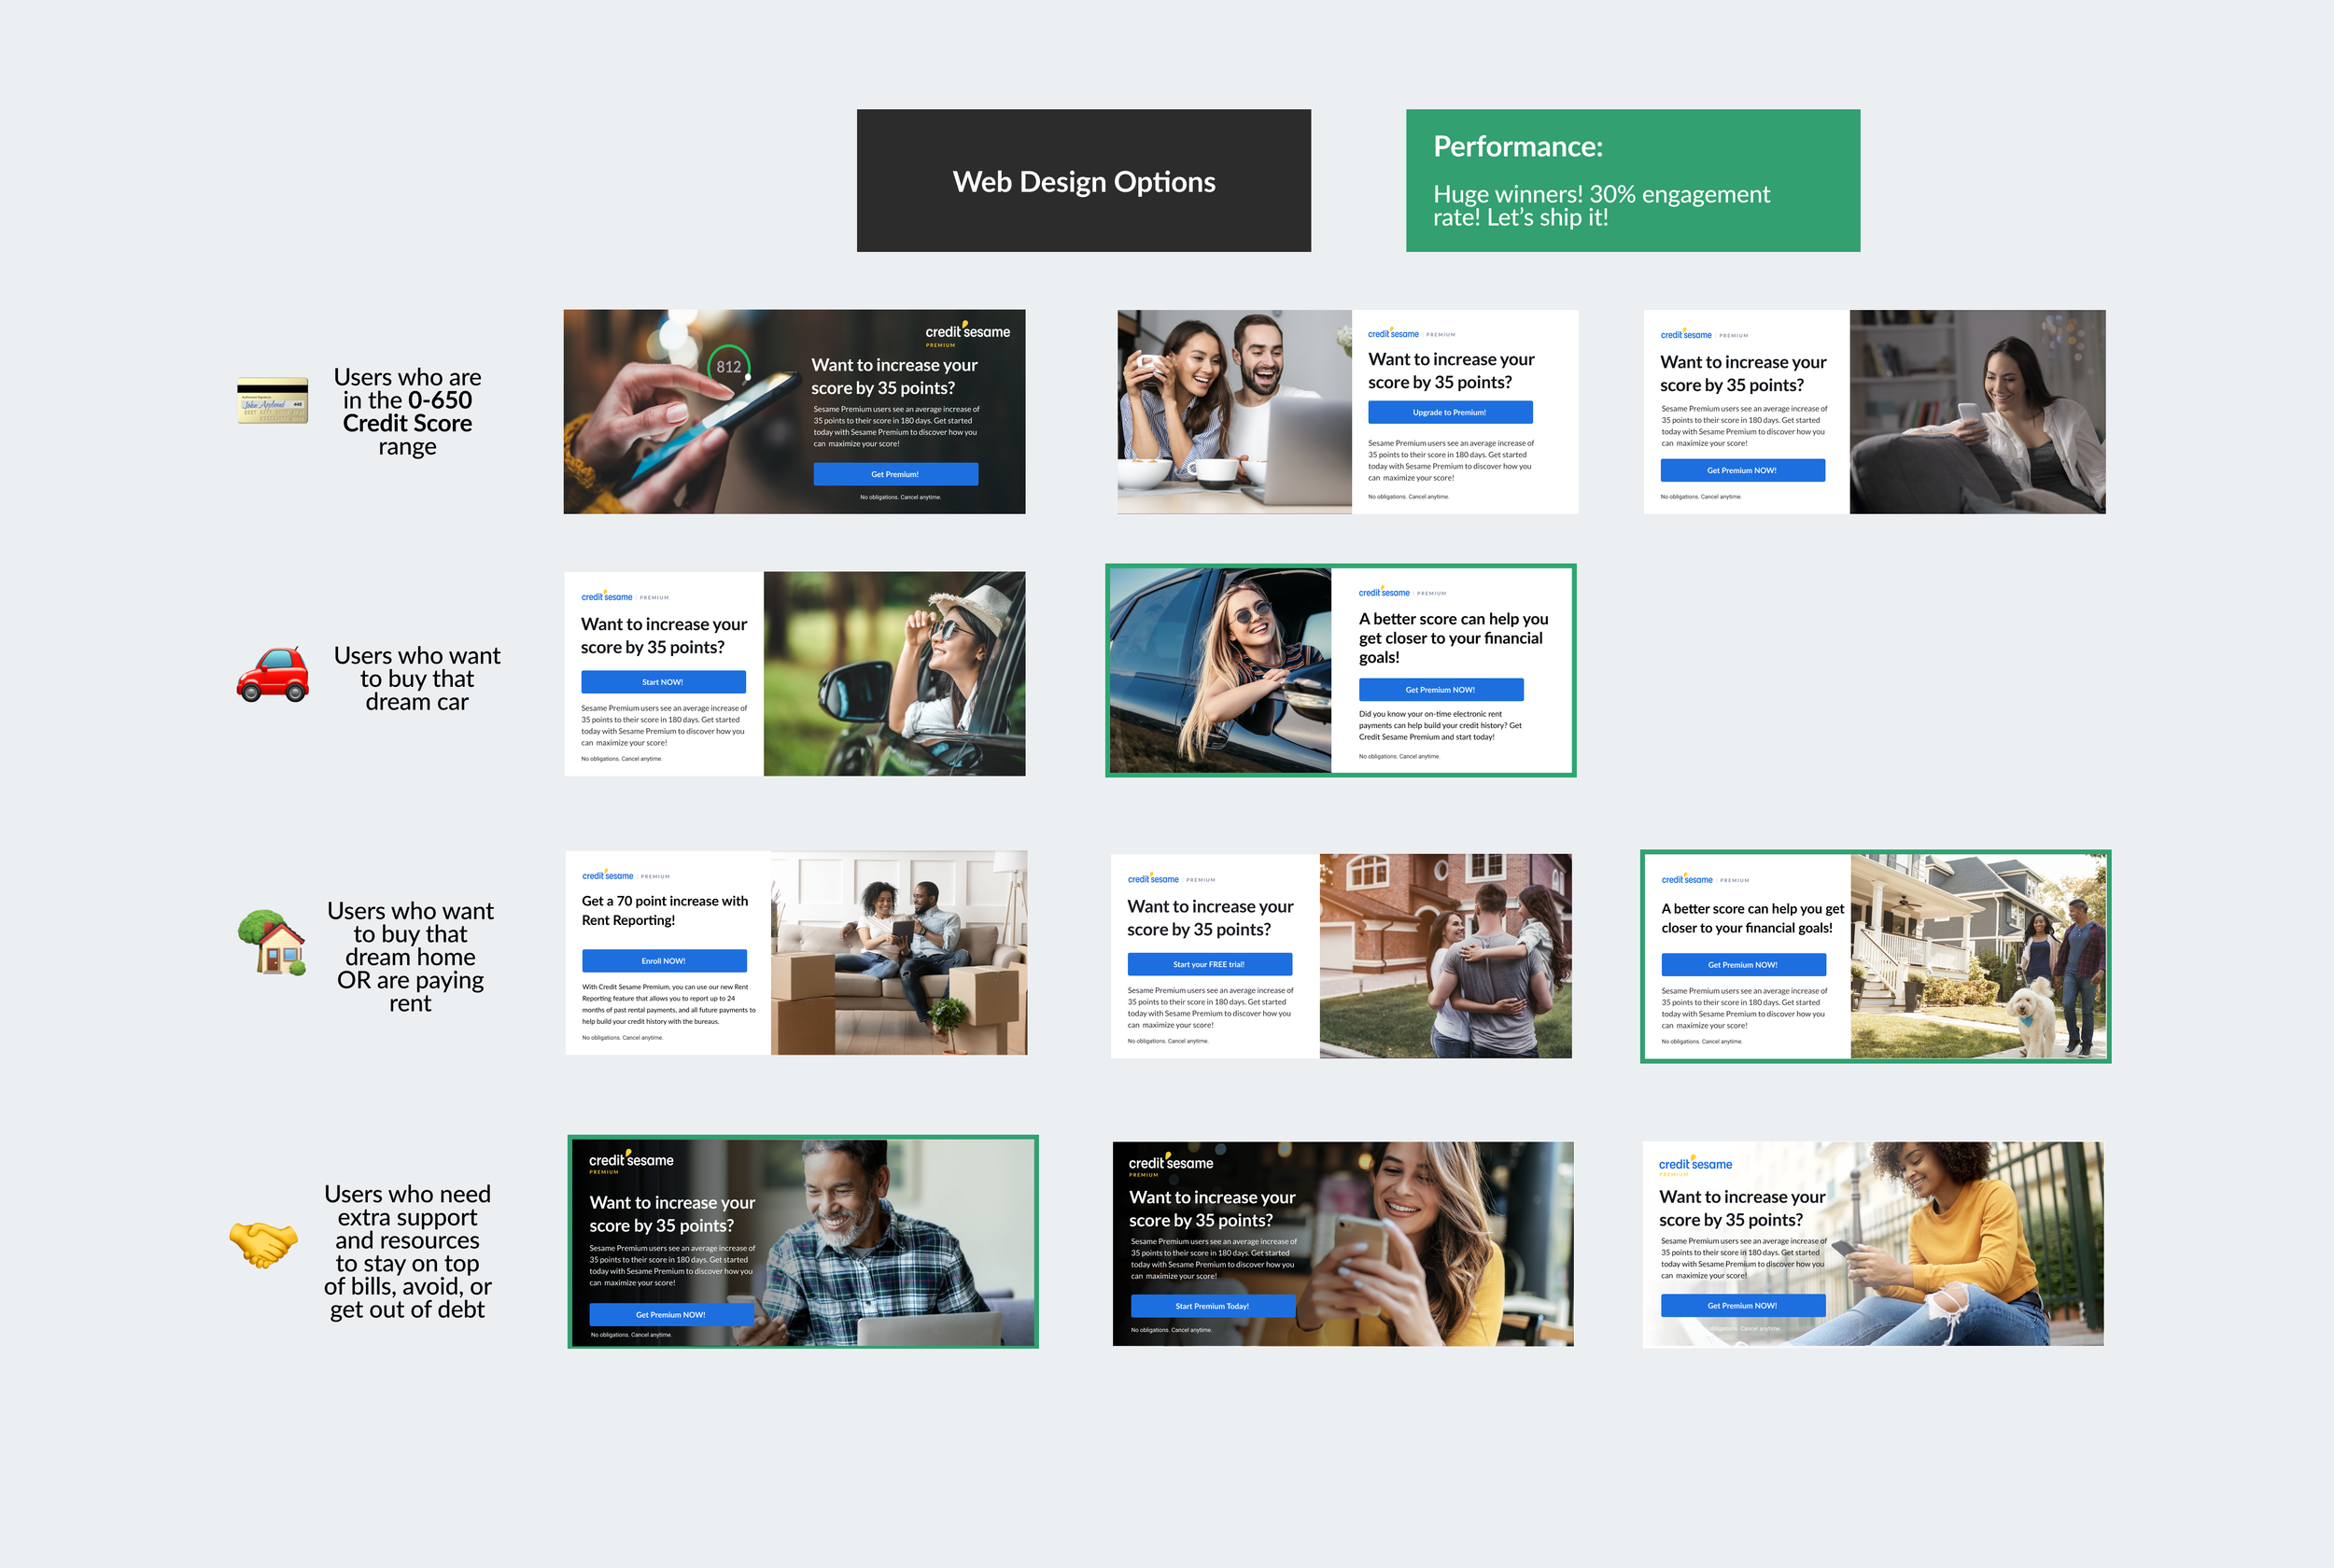Click Credit Sesame logo on plaid-shirt man banner
This screenshot has width=2334, height=1568.
(x=631, y=1161)
